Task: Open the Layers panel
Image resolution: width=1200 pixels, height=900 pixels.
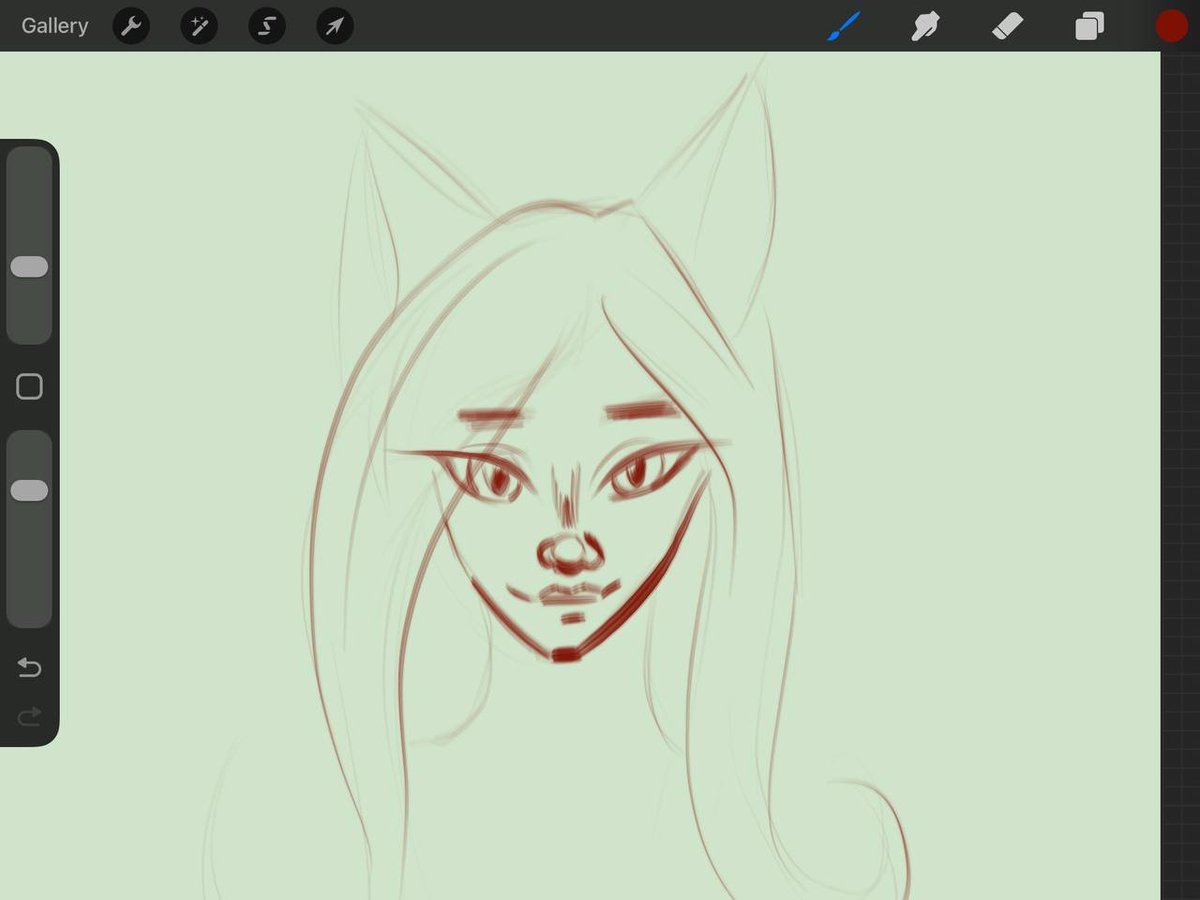Action: (1089, 26)
